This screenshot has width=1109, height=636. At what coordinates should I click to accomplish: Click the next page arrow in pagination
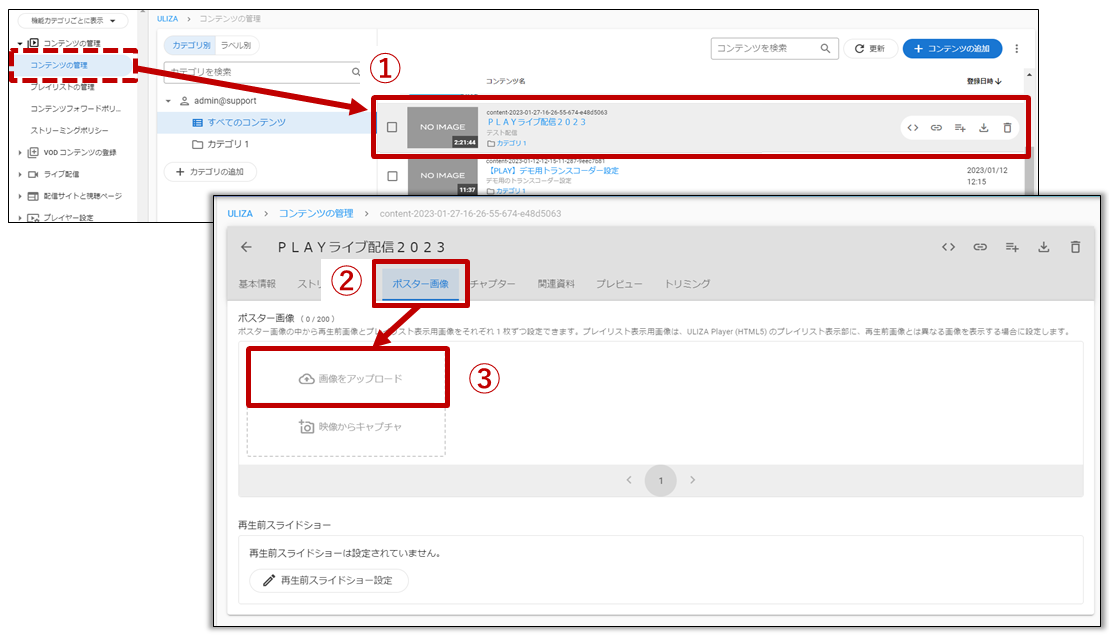pos(693,480)
